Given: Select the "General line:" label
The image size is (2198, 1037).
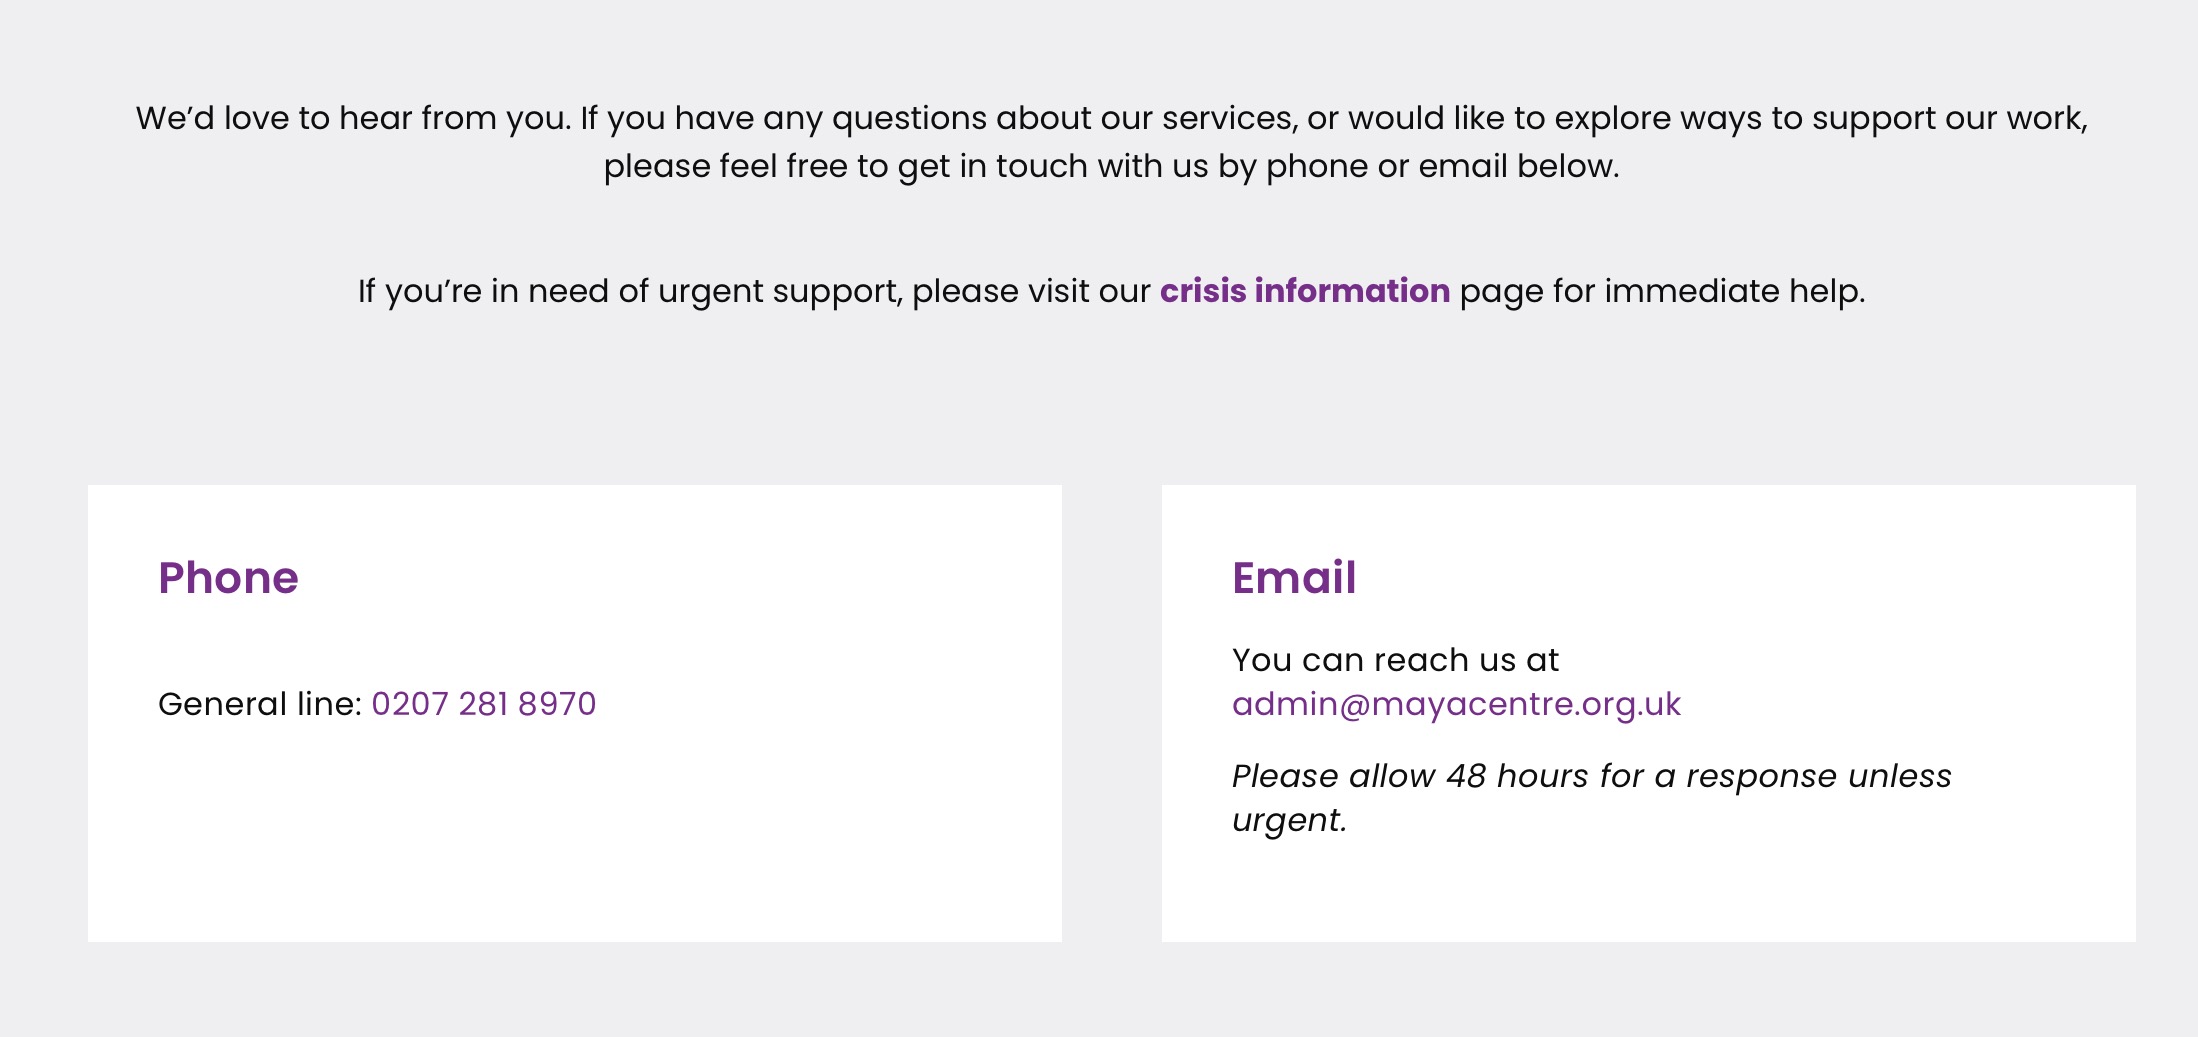Looking at the screenshot, I should click(259, 704).
